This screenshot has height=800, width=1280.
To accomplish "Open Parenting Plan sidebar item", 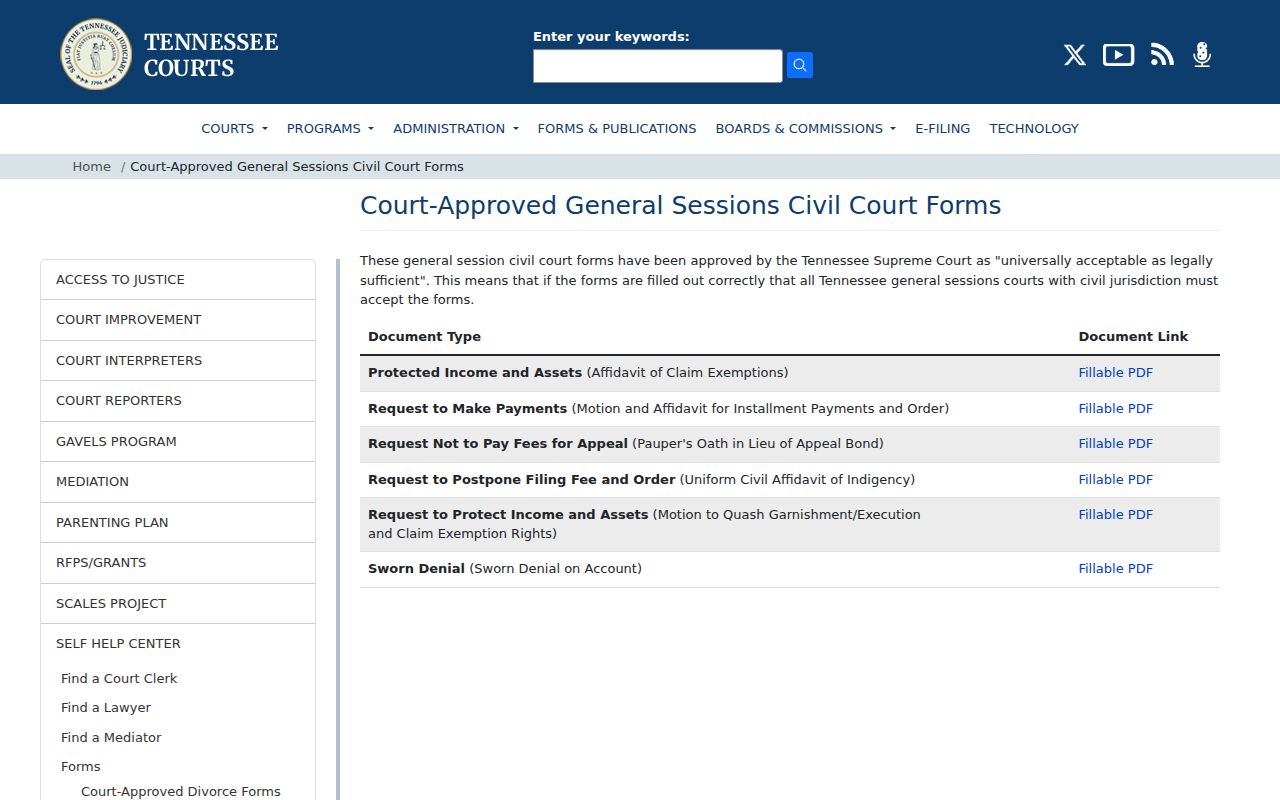I will [178, 523].
